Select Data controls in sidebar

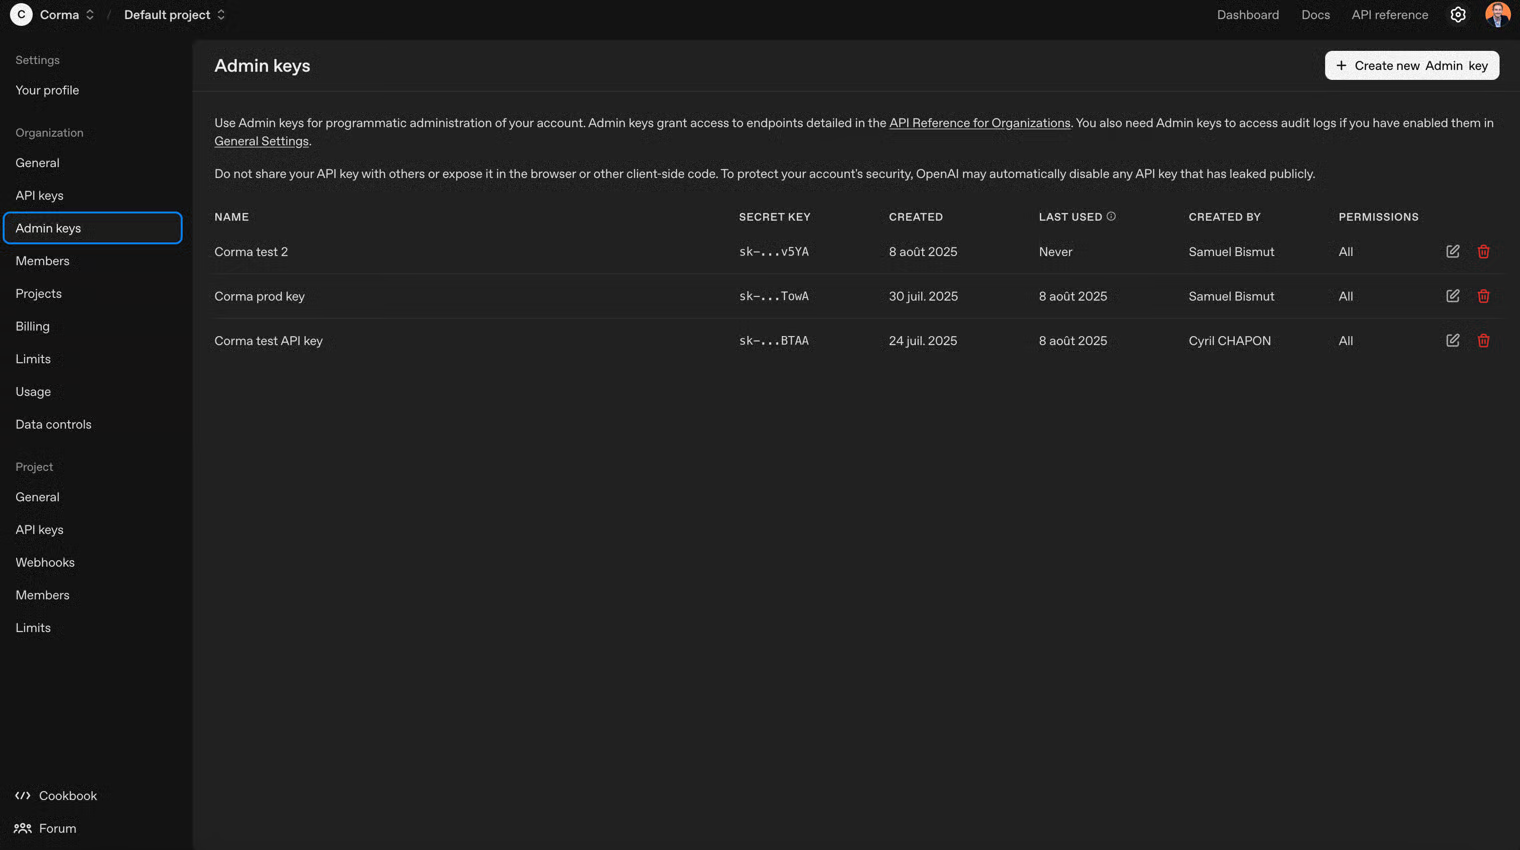[x=53, y=425]
